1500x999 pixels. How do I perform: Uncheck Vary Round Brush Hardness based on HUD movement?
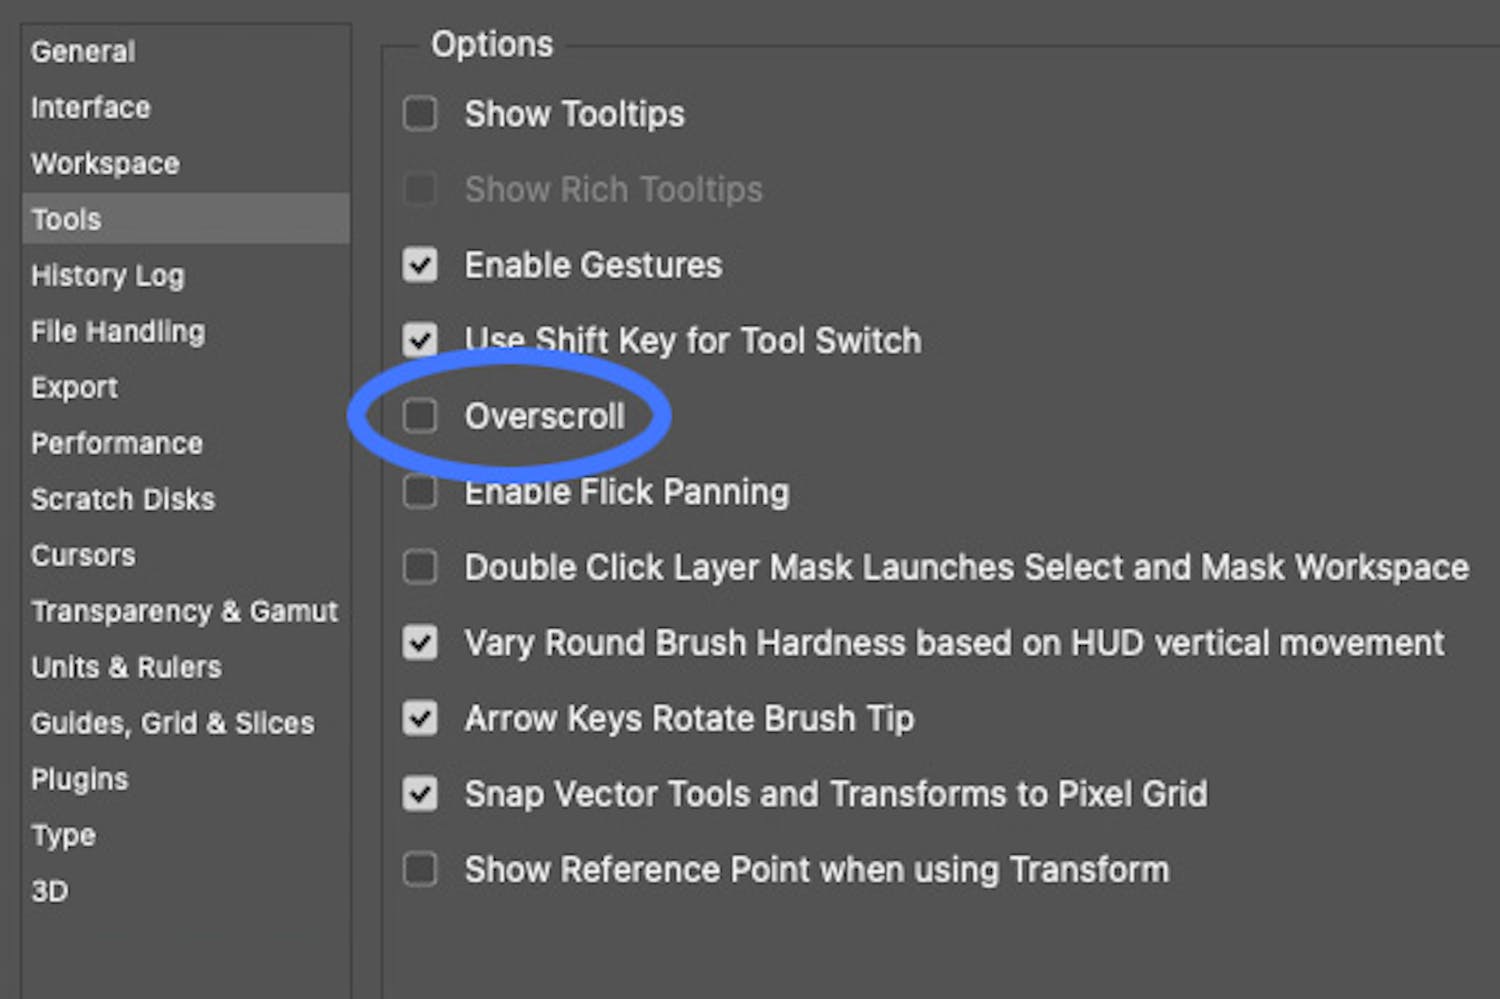coord(419,643)
